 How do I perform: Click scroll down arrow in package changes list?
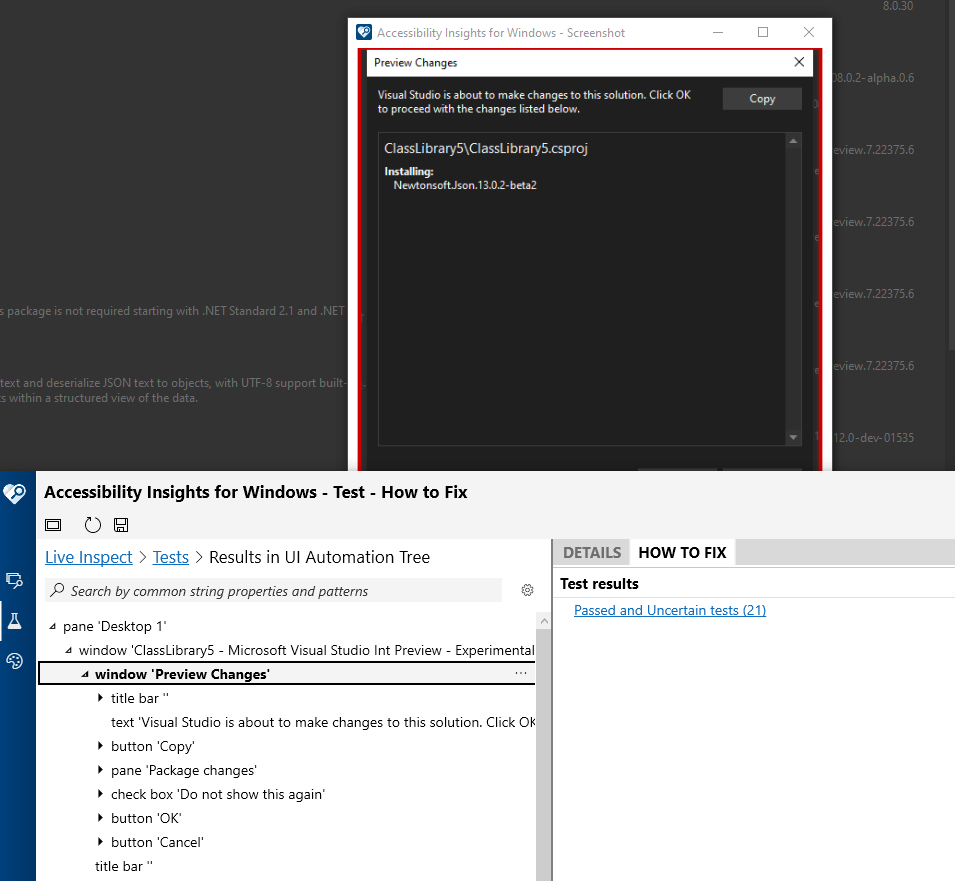tap(793, 437)
